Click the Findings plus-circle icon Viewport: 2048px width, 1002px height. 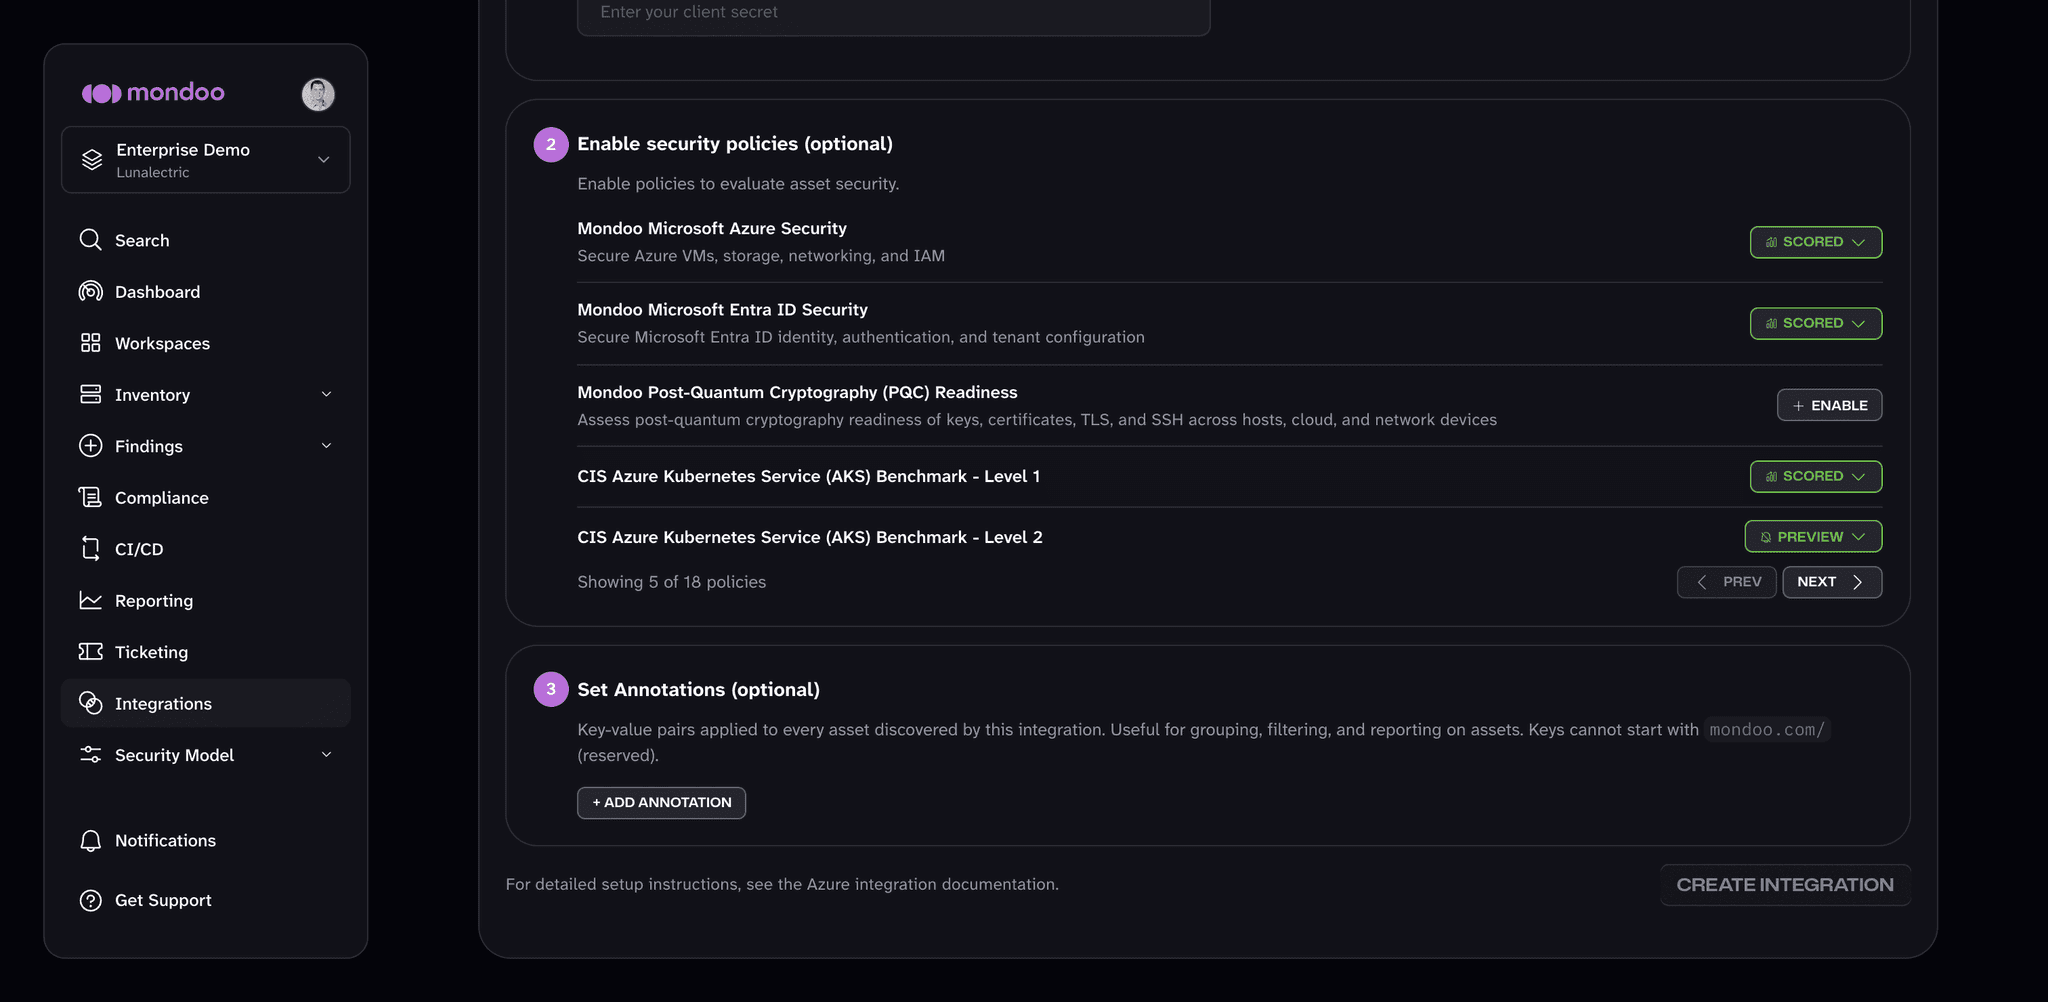pyautogui.click(x=90, y=446)
